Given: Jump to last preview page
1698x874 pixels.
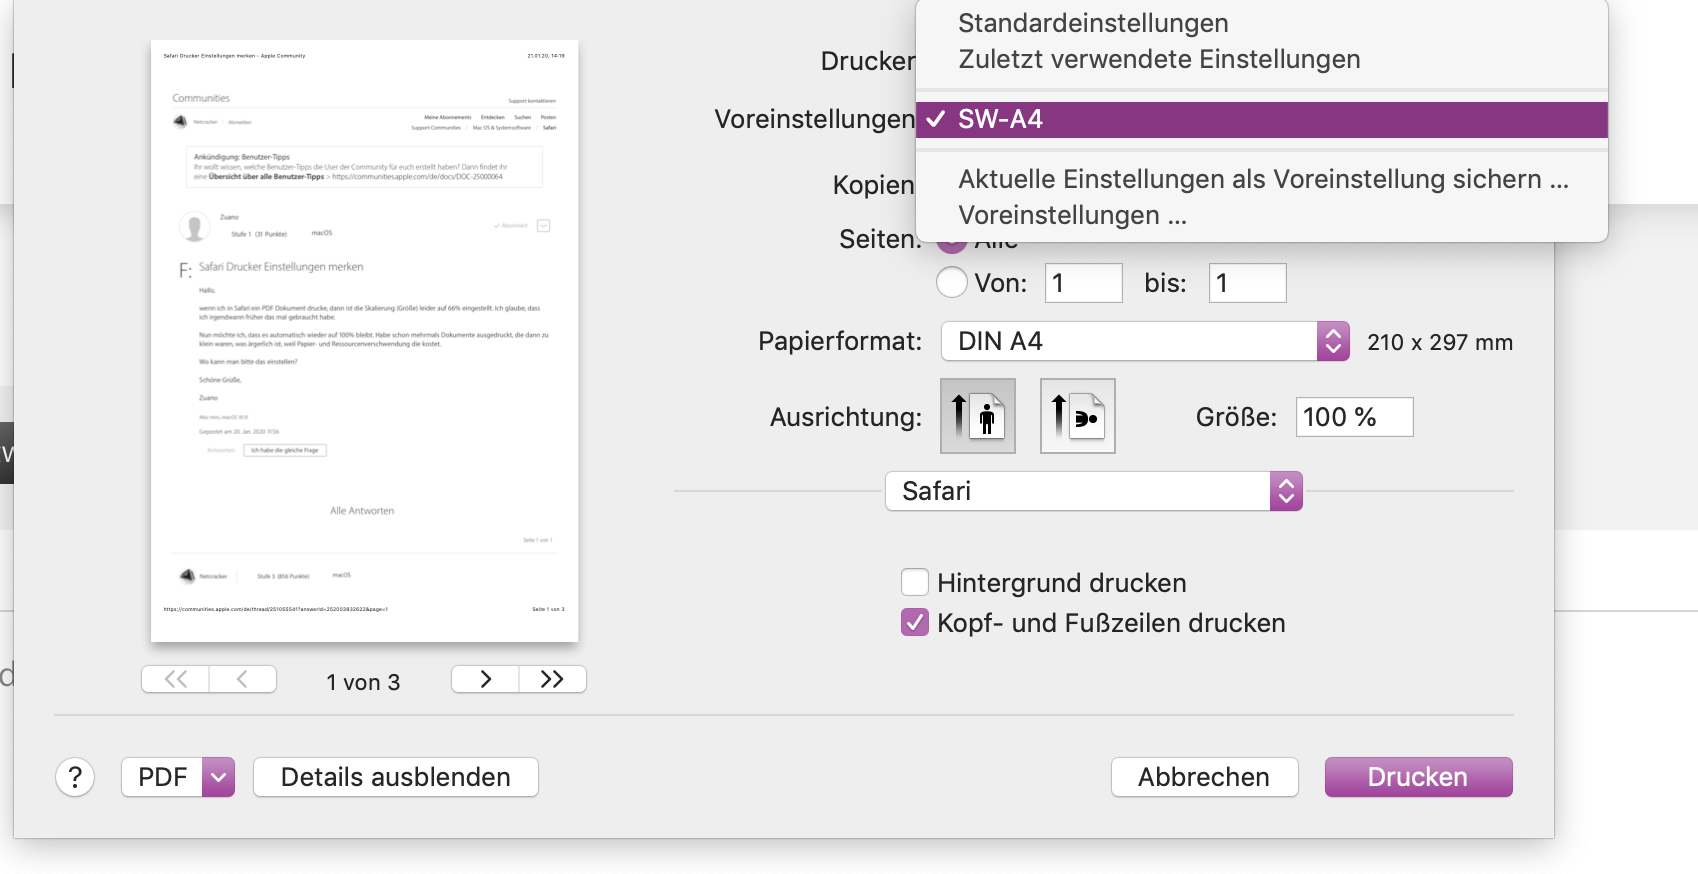Looking at the screenshot, I should coord(552,680).
